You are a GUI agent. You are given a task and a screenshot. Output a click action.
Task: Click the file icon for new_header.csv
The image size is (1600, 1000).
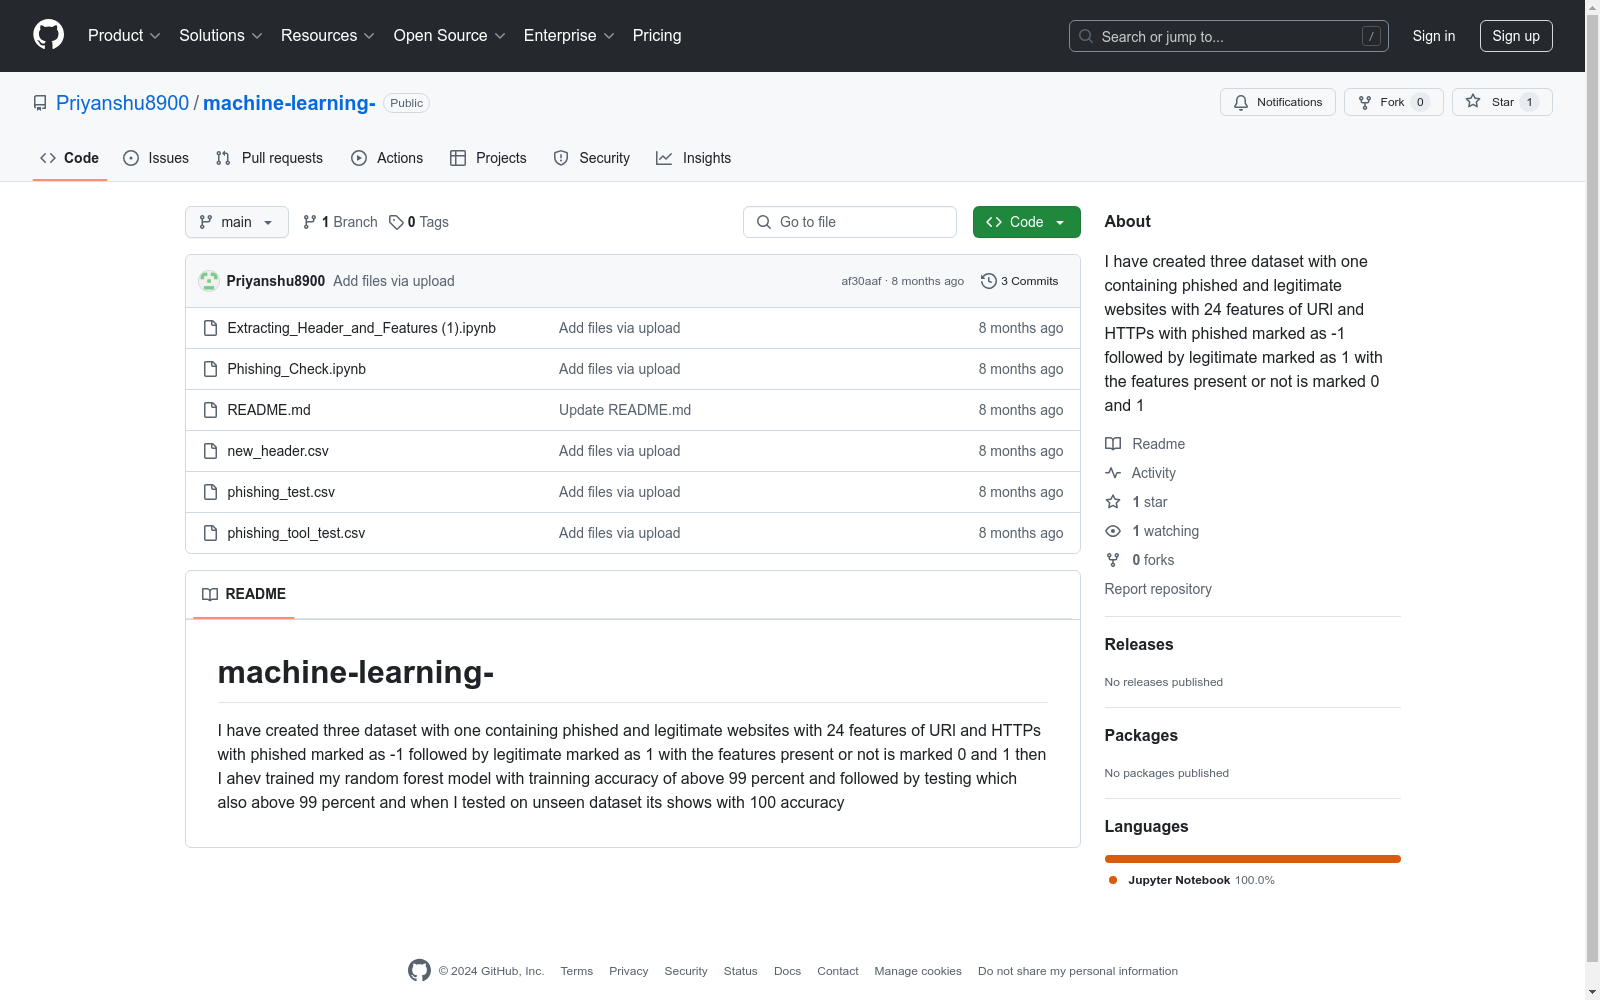(210, 451)
